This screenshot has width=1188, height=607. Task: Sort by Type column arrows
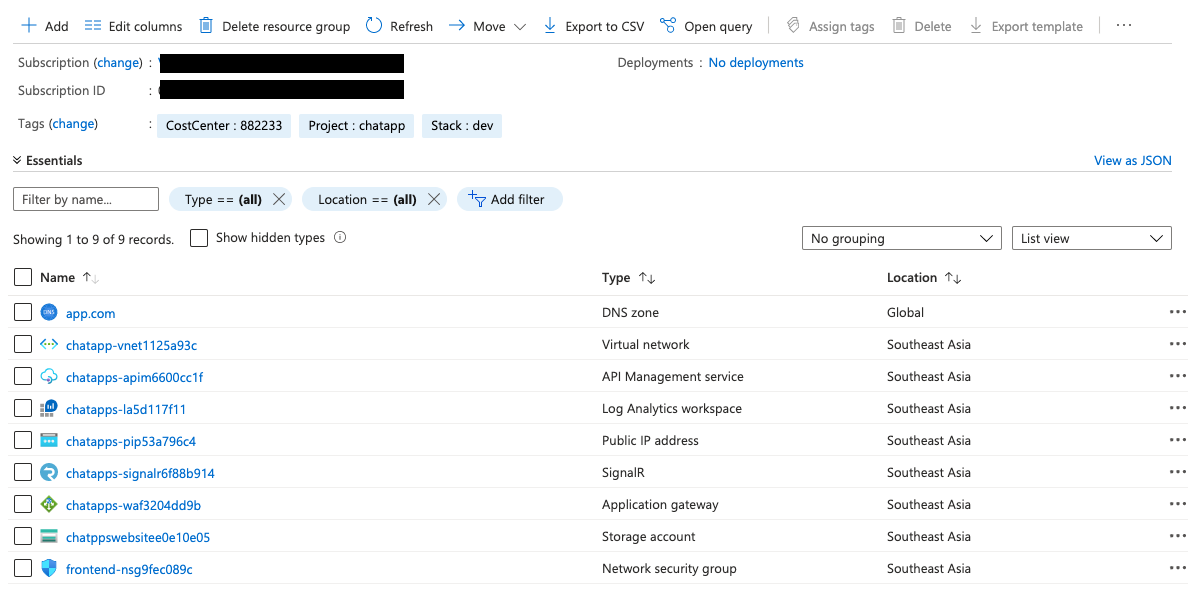pos(647,278)
